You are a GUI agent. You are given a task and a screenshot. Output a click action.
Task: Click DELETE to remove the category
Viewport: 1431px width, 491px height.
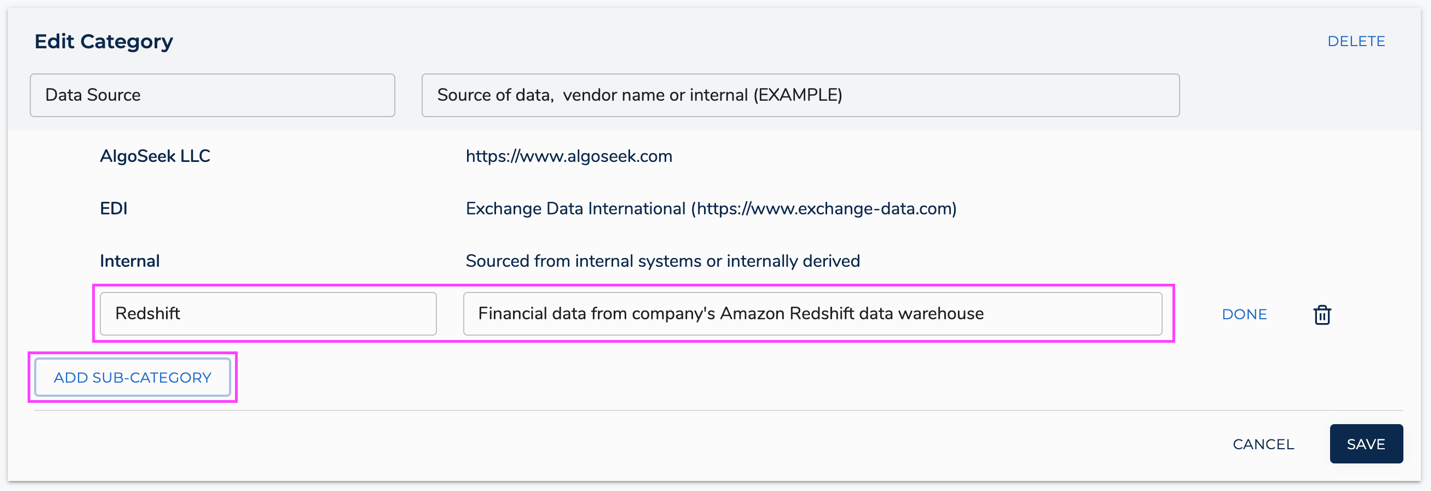(1356, 41)
